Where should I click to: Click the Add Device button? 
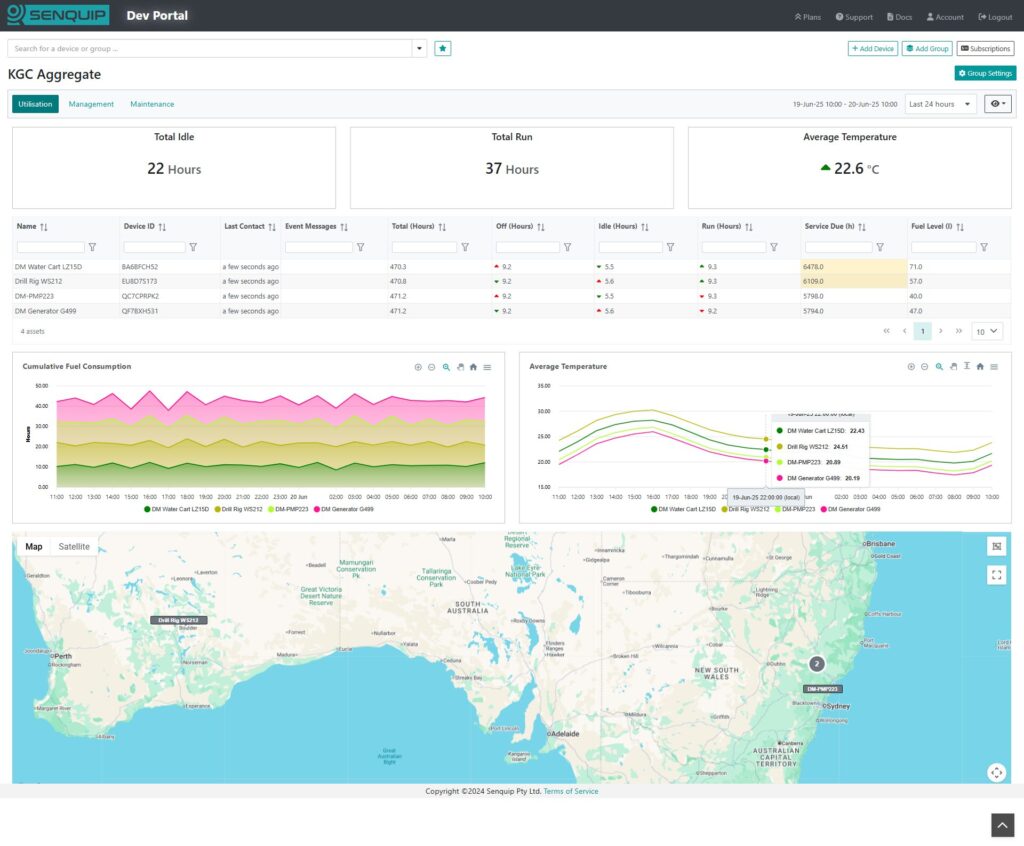tap(872, 48)
